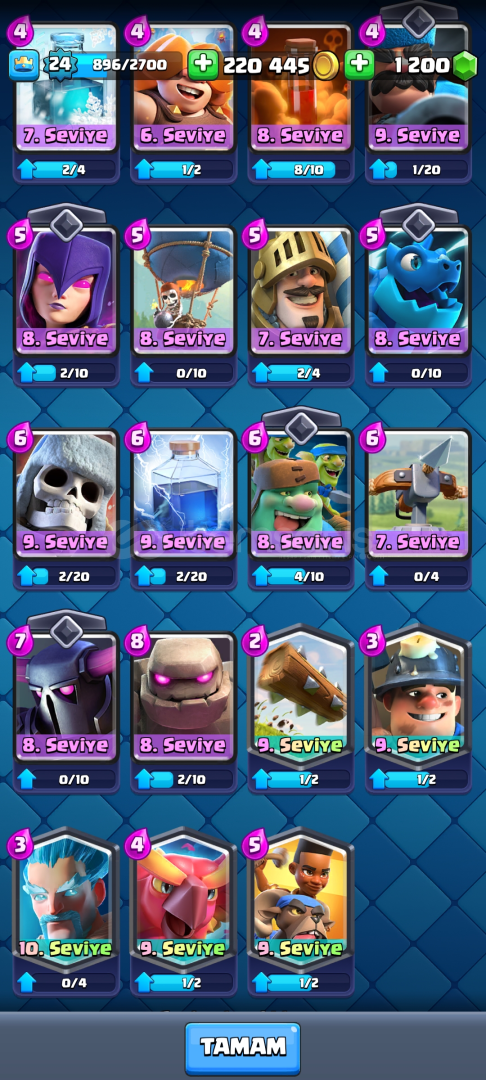The image size is (486, 1080).
Task: Click the TAMAM button
Action: coord(242,1048)
